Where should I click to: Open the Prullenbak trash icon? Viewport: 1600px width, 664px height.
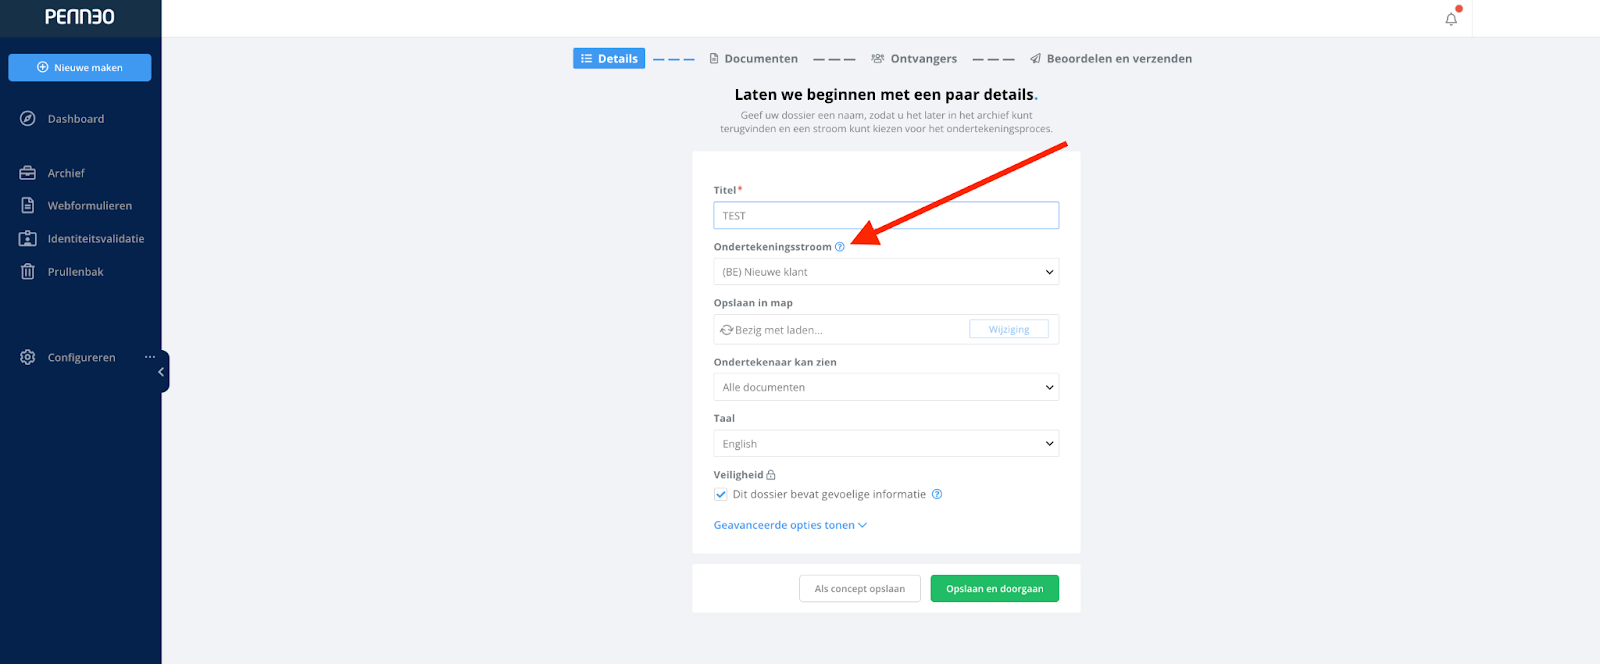click(x=28, y=272)
